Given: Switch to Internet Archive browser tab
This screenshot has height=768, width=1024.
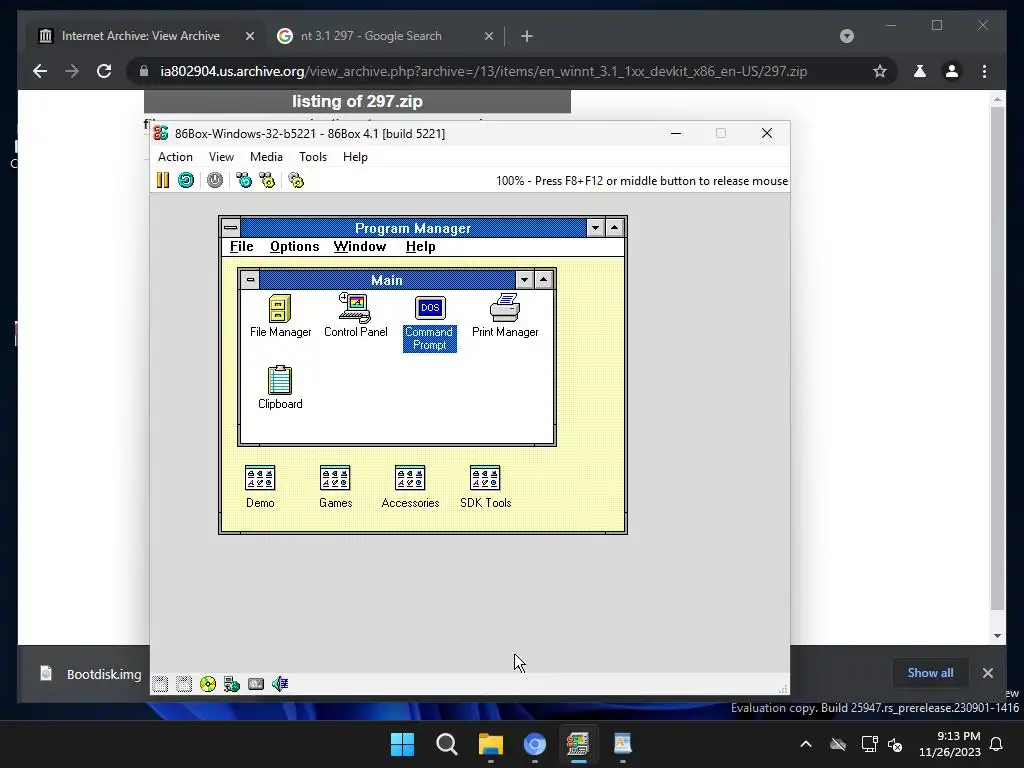Looking at the screenshot, I should click(140, 36).
